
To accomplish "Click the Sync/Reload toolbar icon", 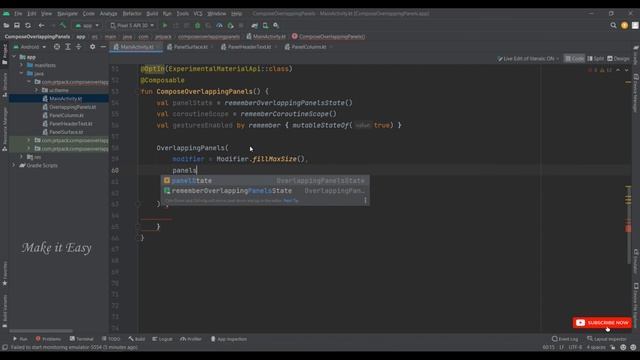I will click(28, 25).
